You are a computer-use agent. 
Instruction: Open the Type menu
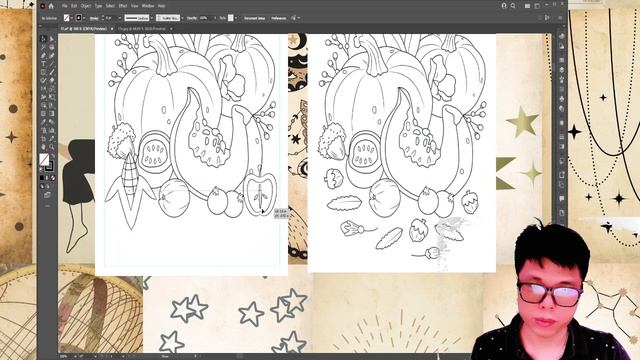pos(98,6)
